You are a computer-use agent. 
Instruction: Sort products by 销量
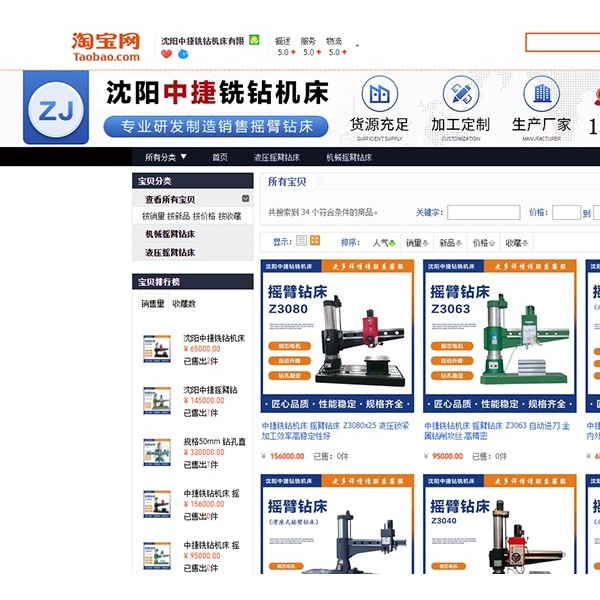(x=417, y=243)
